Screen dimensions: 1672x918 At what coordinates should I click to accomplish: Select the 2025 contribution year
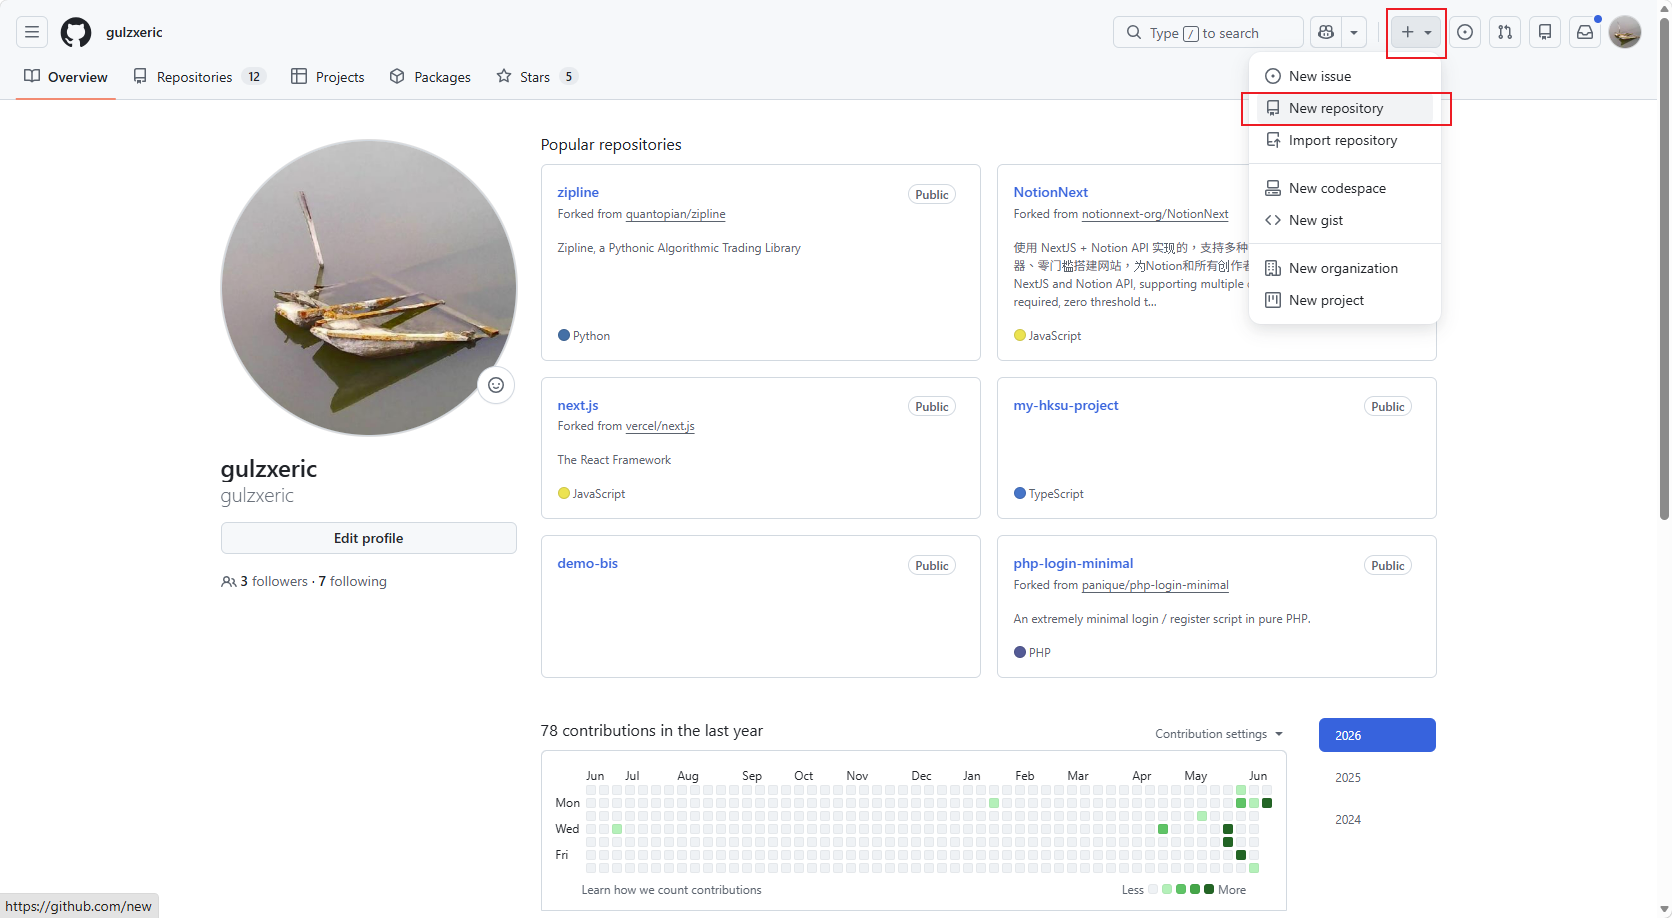pyautogui.click(x=1377, y=777)
